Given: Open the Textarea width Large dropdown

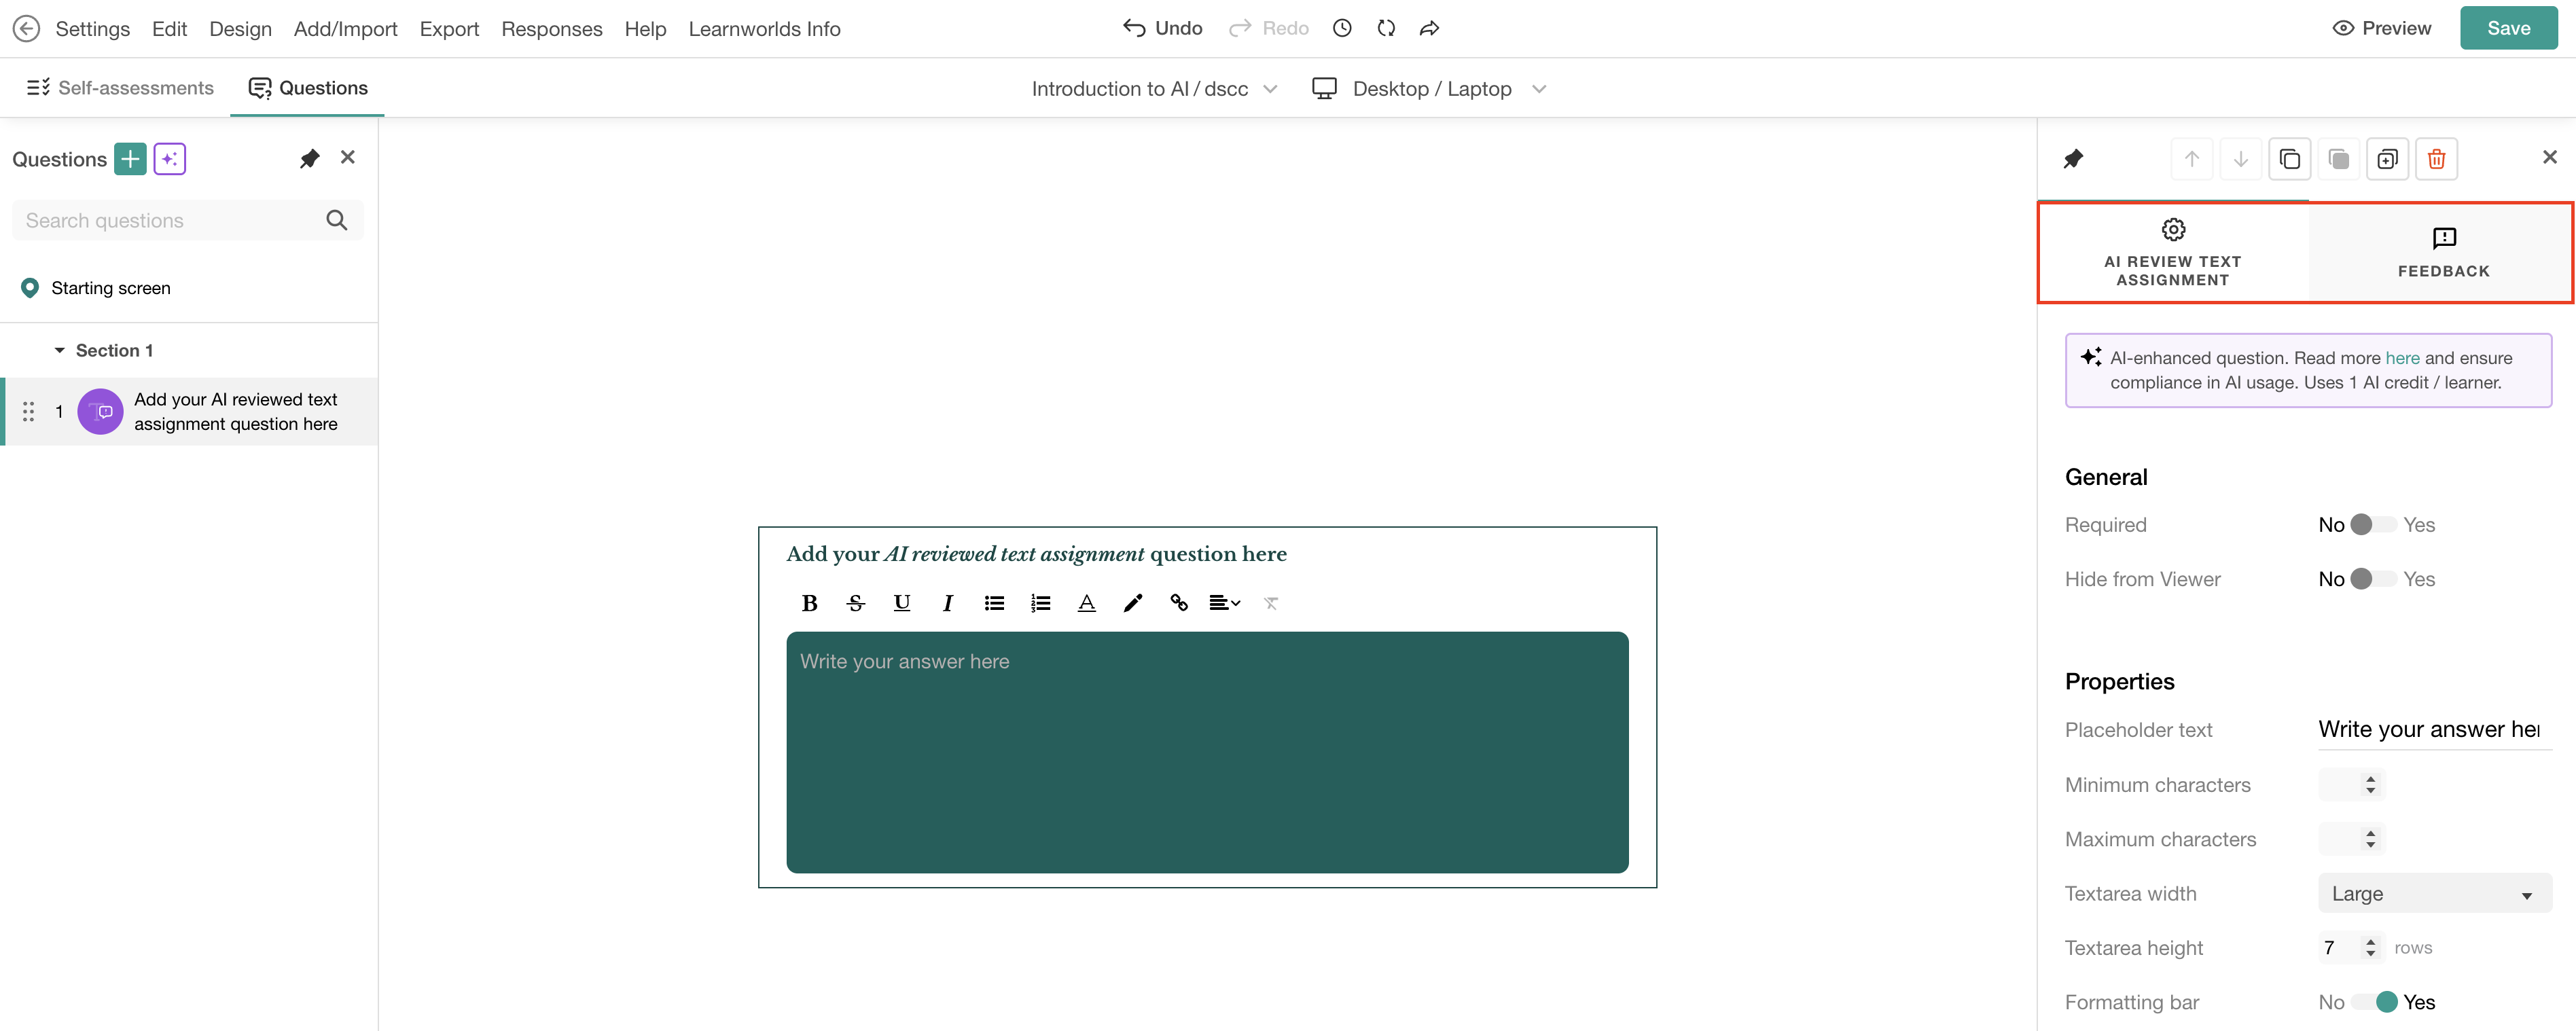Looking at the screenshot, I should pyautogui.click(x=2434, y=894).
